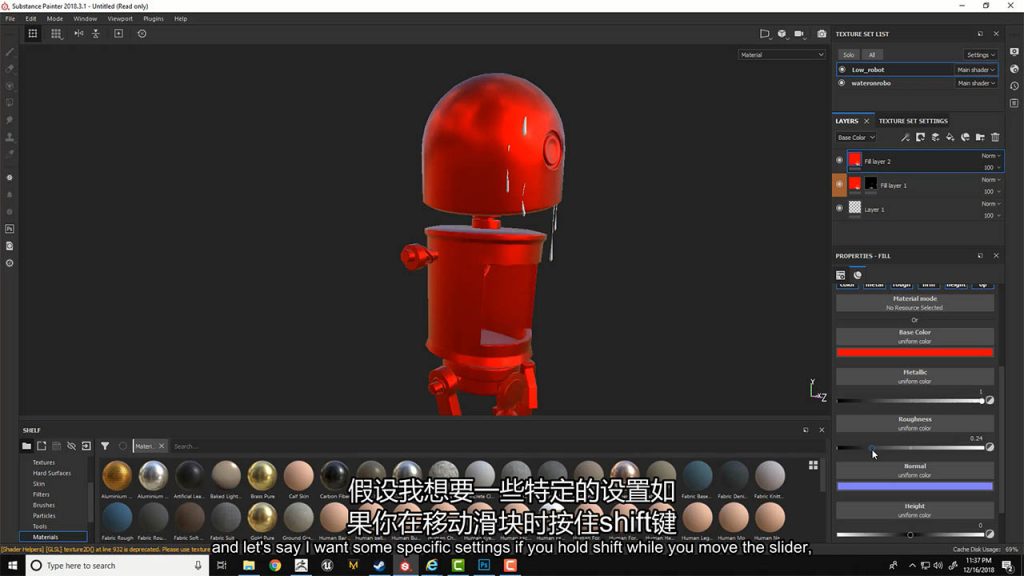Open the Viewport menu
The width and height of the screenshot is (1024, 576).
point(119,18)
